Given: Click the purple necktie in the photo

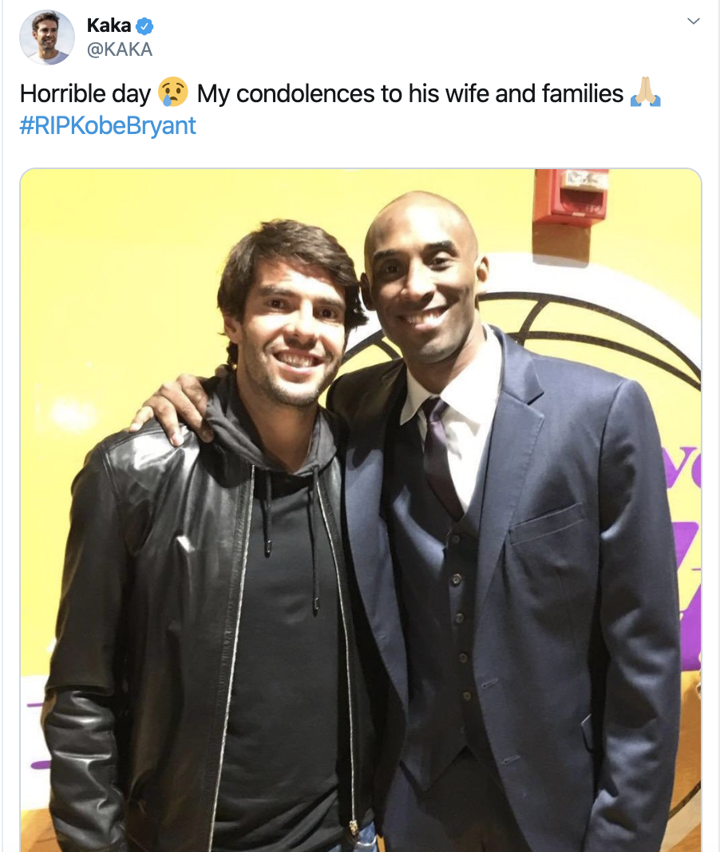Looking at the screenshot, I should (440, 456).
